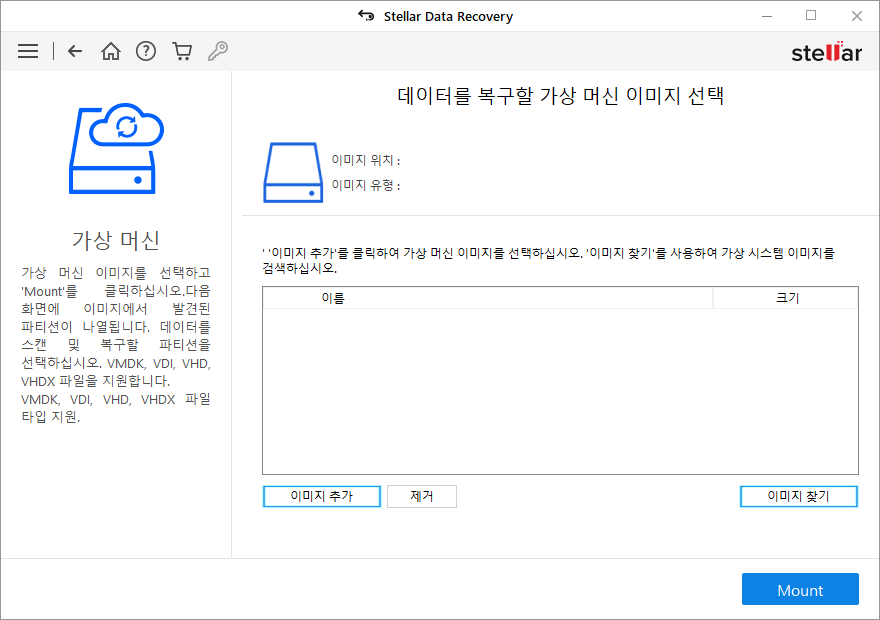This screenshot has height=620, width=880.
Task: Click the Mount button
Action: click(800, 589)
